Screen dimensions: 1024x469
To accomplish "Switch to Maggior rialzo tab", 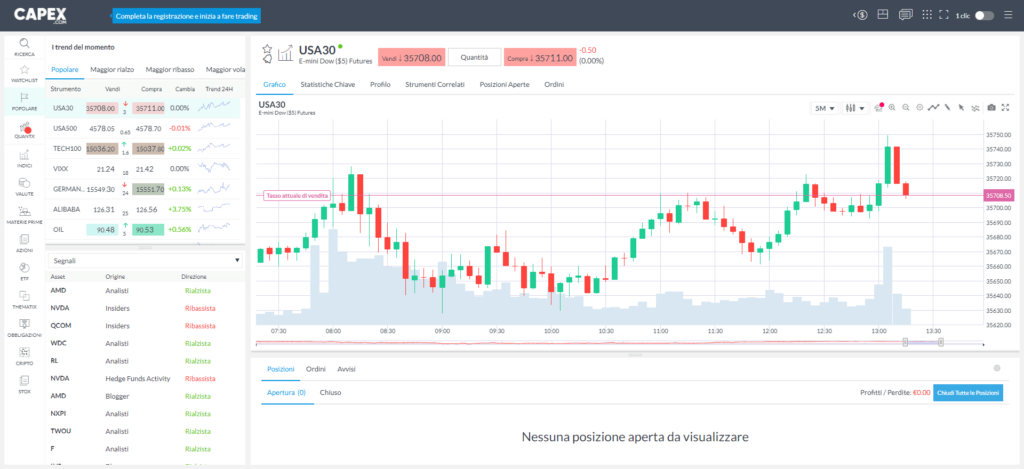I will pos(112,69).
